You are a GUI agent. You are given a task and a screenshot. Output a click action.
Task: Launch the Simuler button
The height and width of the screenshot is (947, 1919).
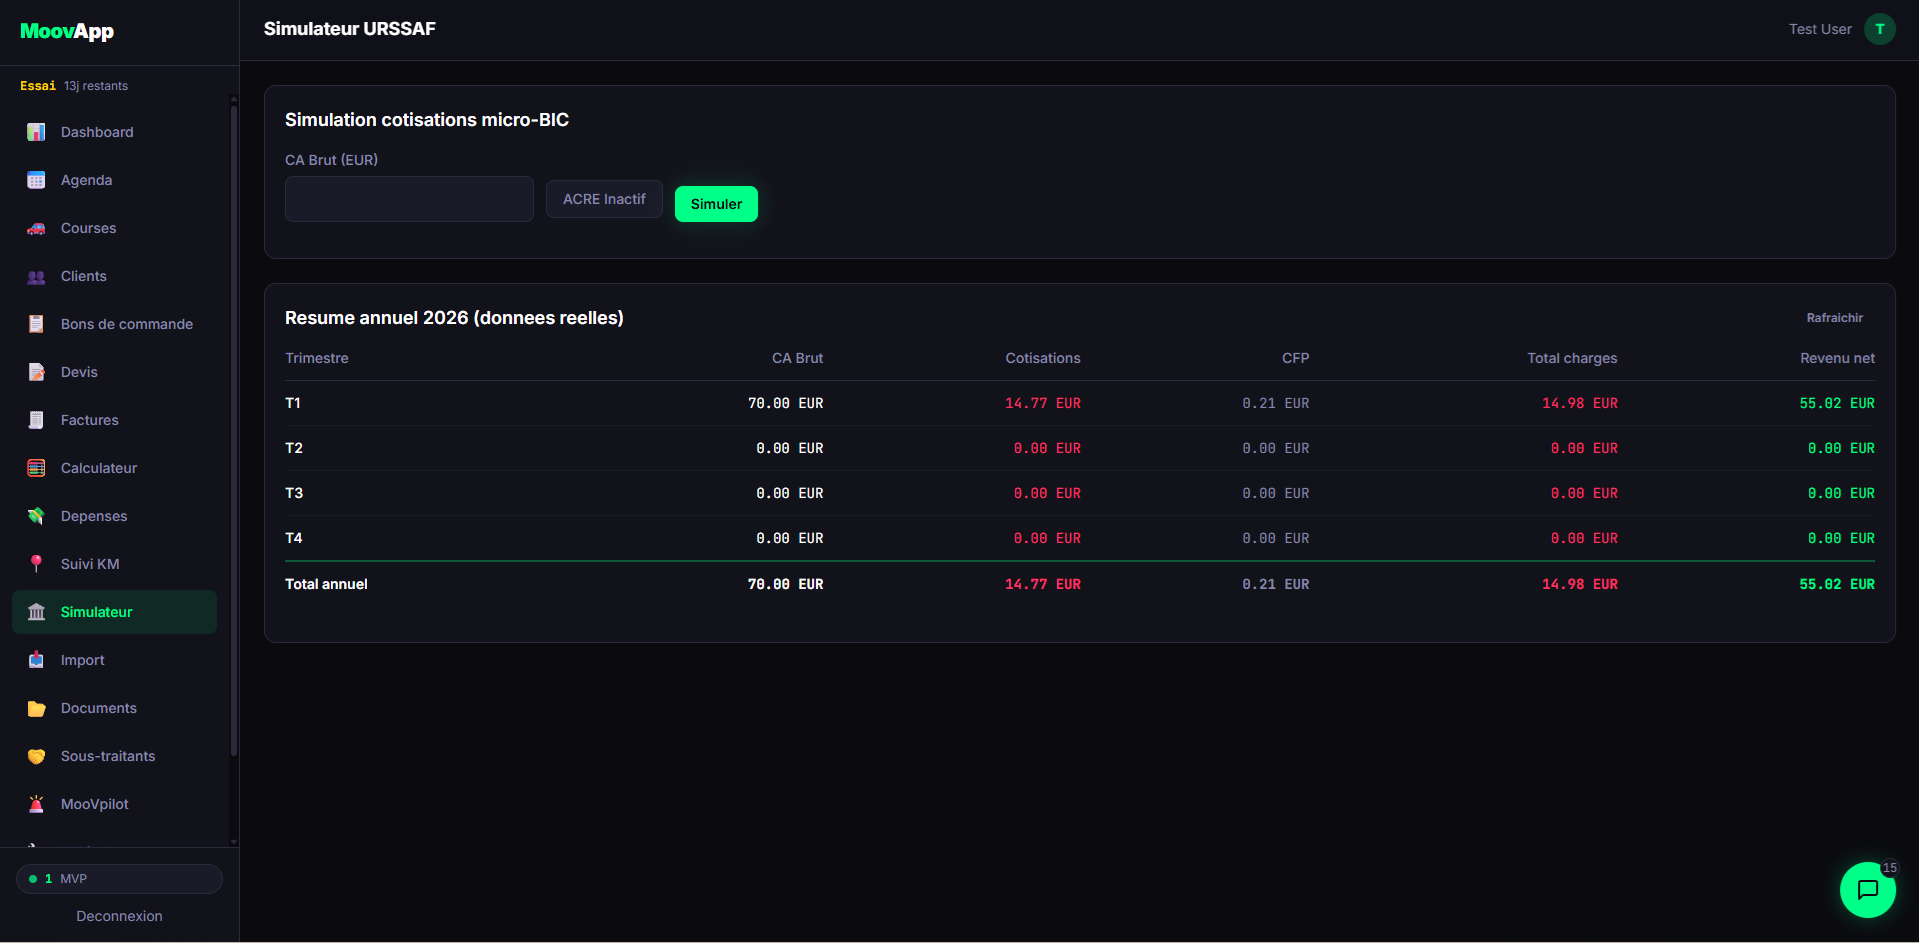tap(716, 204)
